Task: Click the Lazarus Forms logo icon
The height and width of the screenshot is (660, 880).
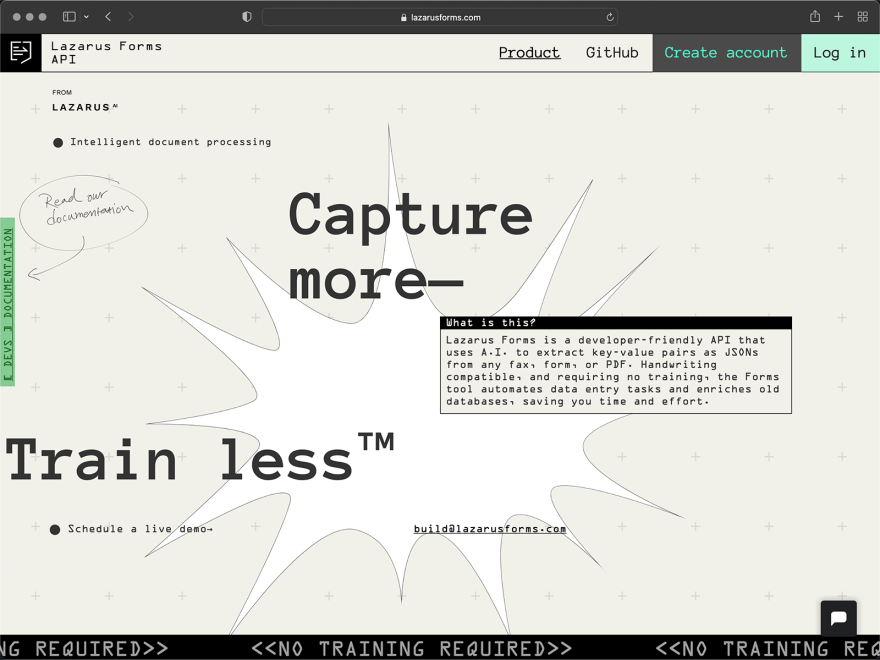Action: [x=21, y=53]
